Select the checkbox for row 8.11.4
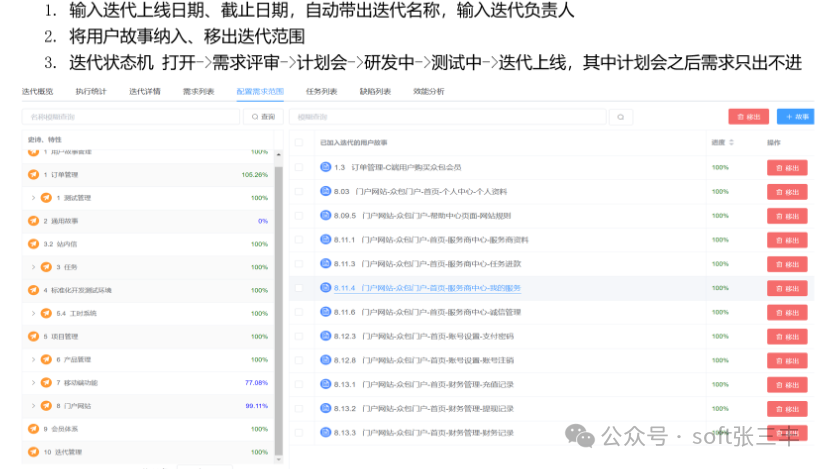Screen dimensions: 826x469 [299, 288]
